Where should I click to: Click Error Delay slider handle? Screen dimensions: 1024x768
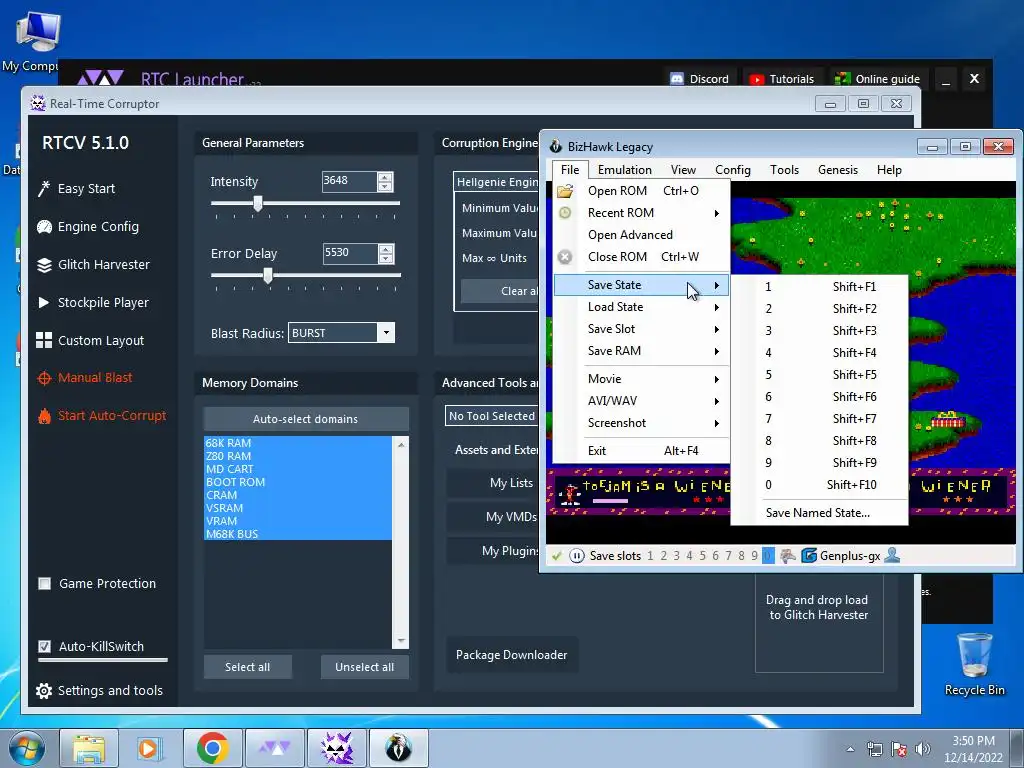(268, 276)
